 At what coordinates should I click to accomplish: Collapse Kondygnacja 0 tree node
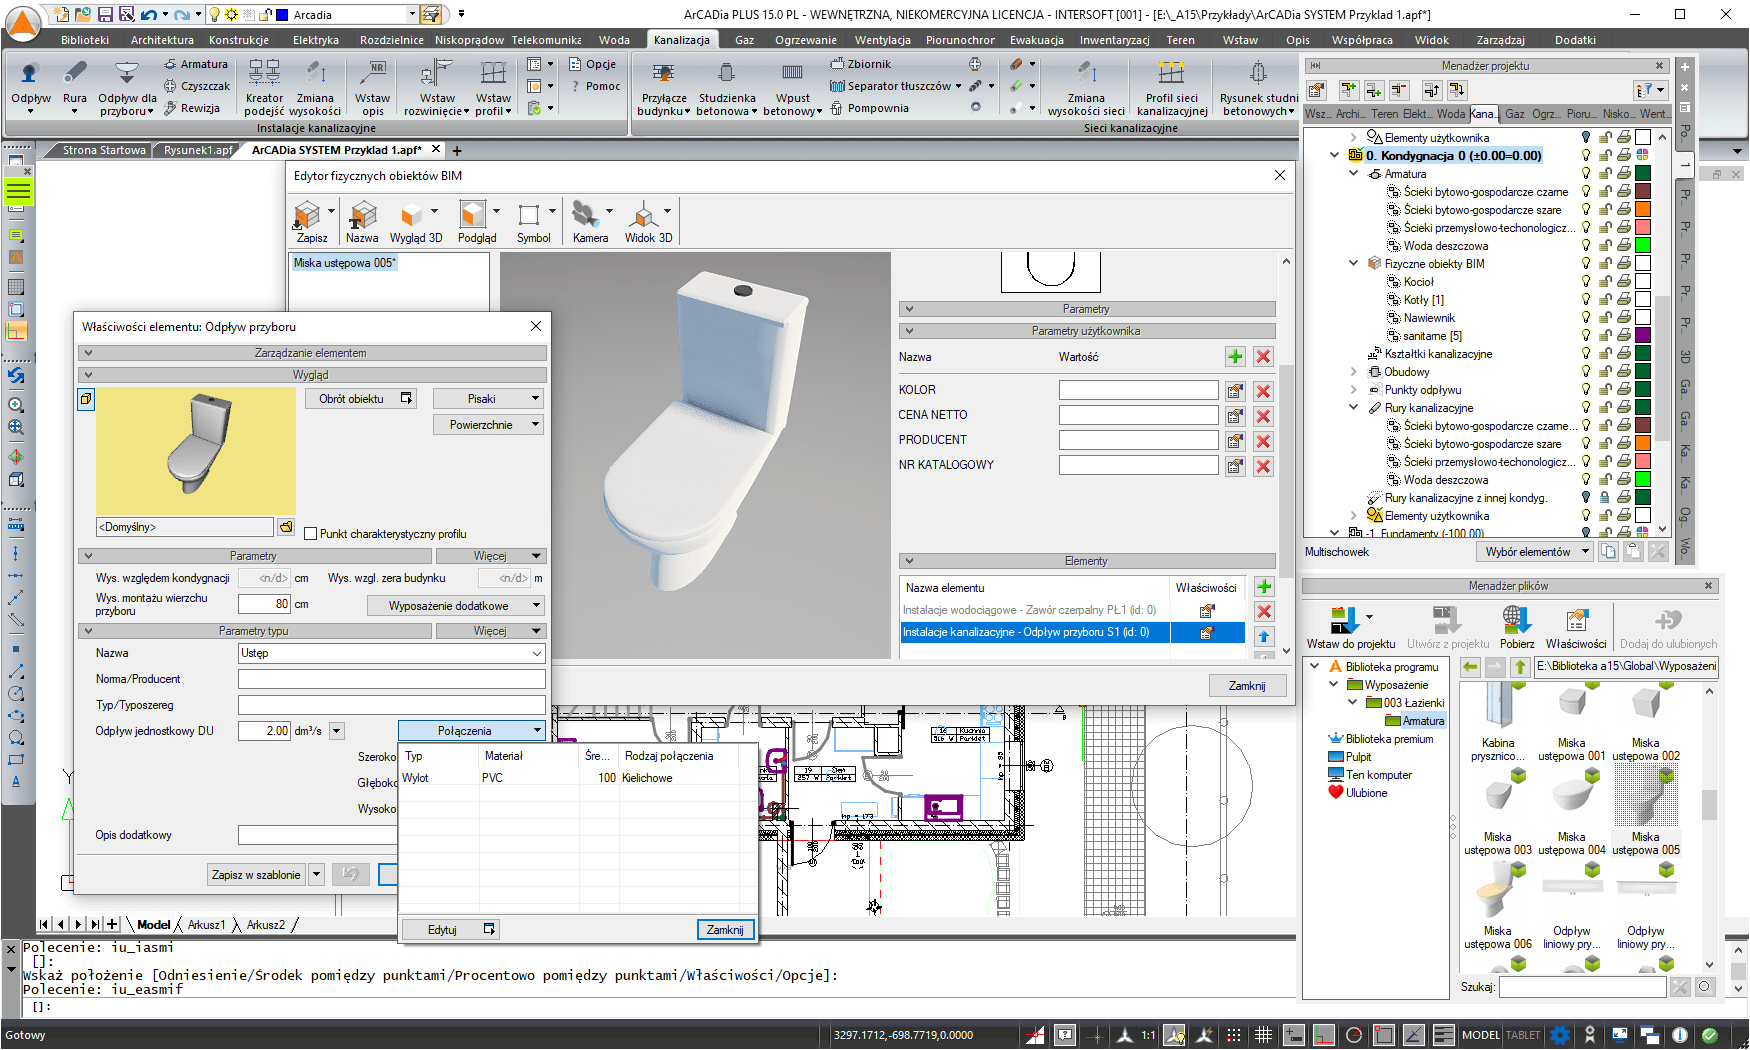coord(1334,155)
